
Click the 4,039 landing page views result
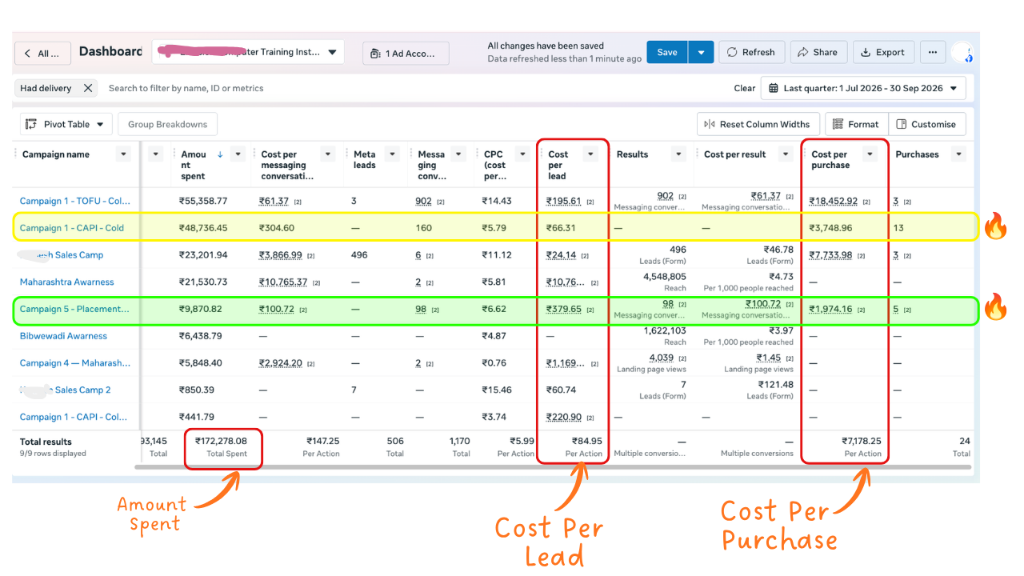pyautogui.click(x=661, y=358)
